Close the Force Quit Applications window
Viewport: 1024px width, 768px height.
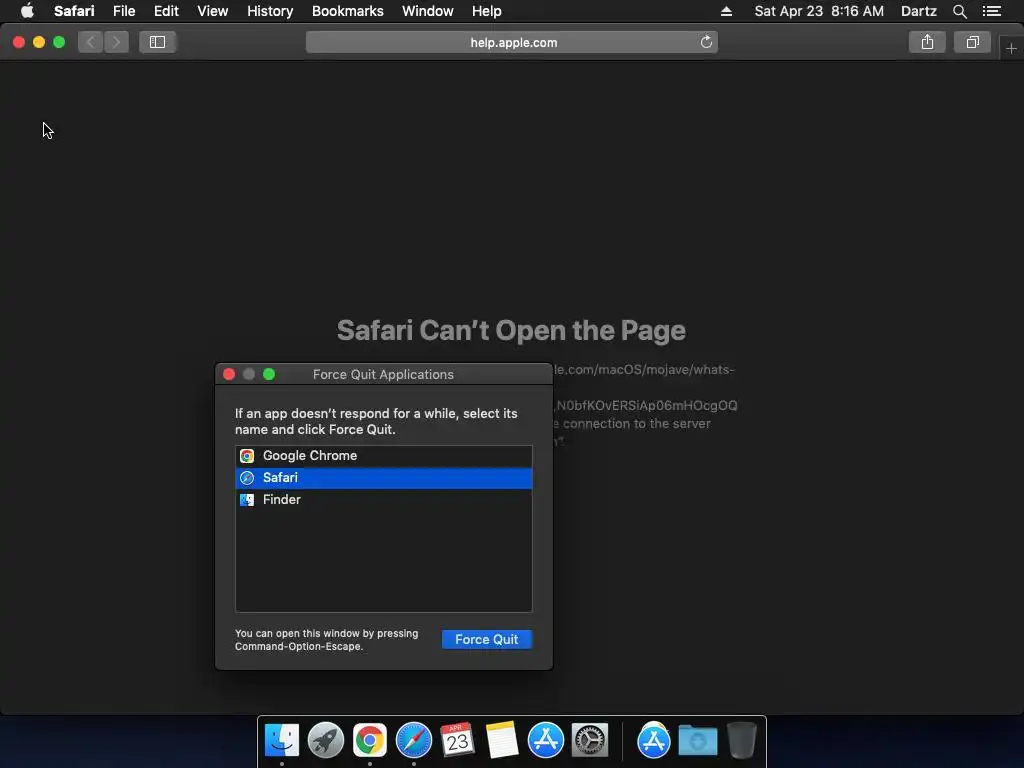[x=229, y=374]
